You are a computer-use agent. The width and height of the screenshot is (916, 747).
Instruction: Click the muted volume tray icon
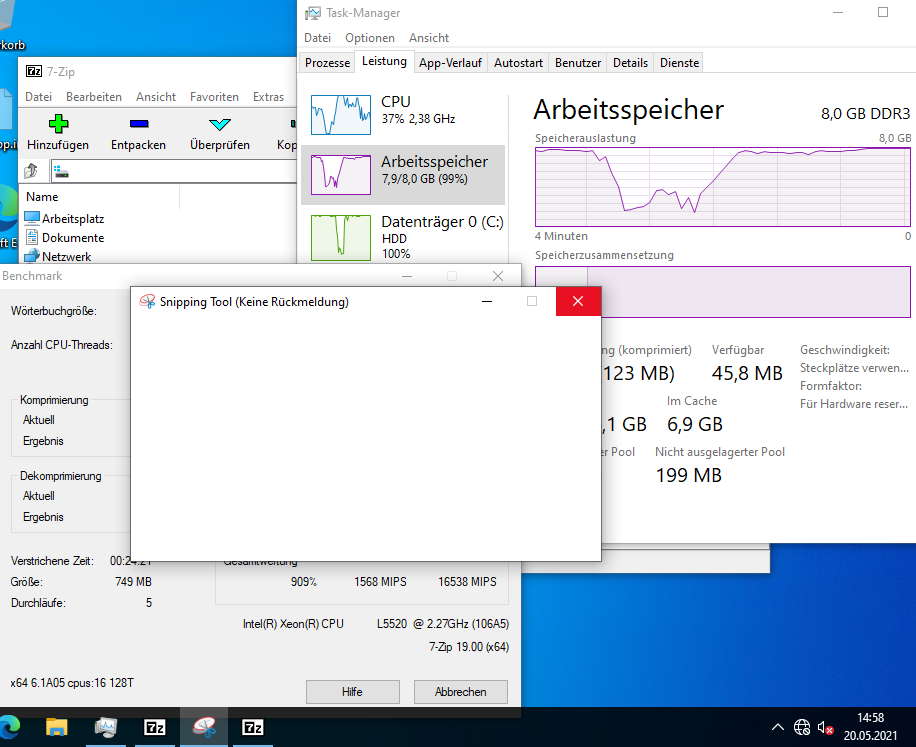coord(825,727)
